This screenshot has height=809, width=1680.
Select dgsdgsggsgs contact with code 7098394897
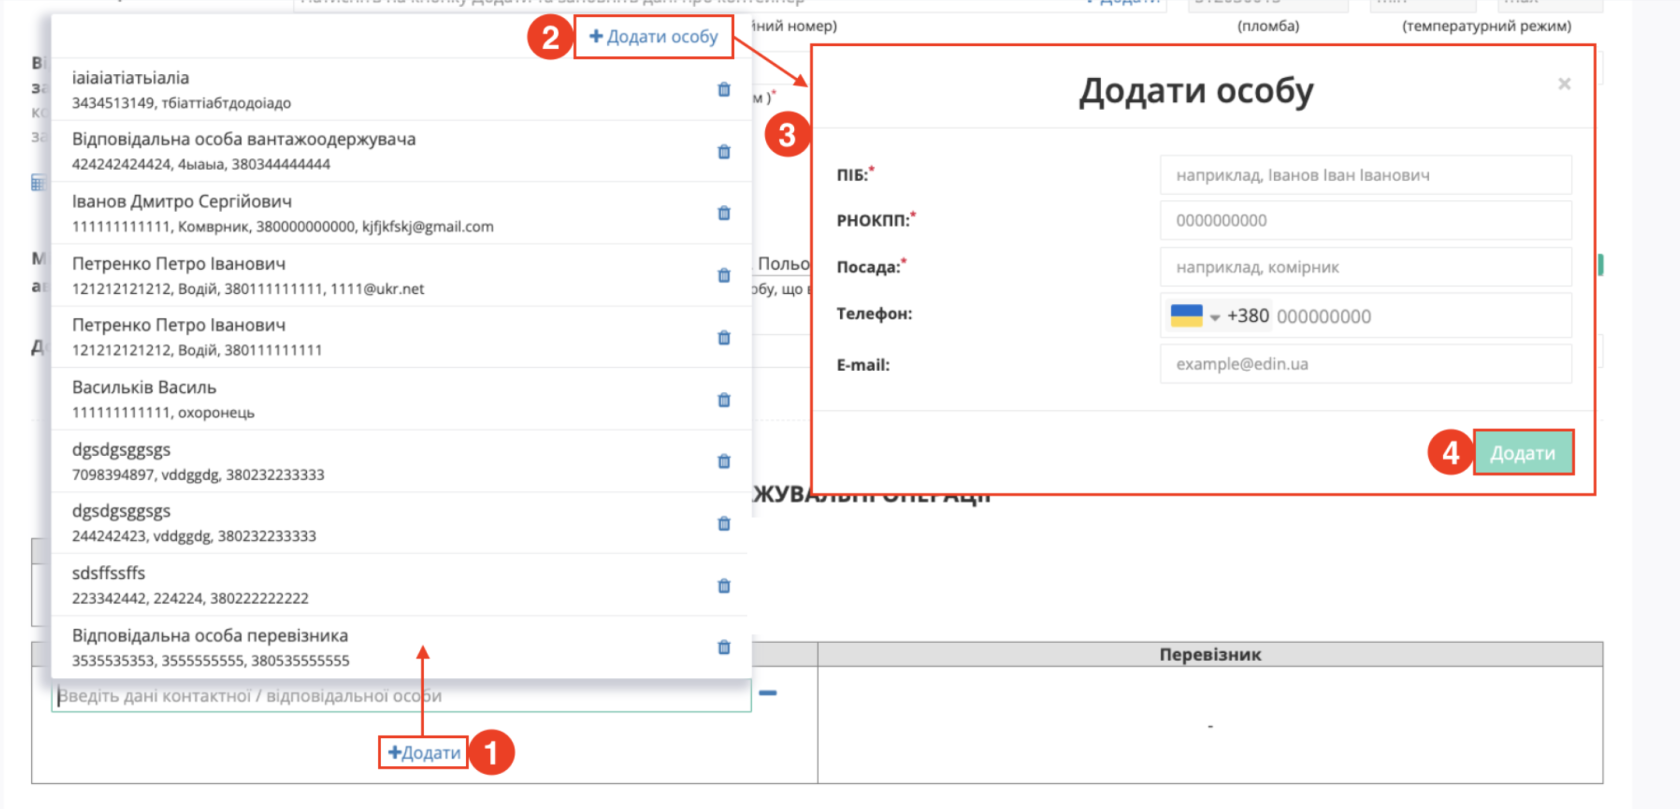[x=401, y=461]
